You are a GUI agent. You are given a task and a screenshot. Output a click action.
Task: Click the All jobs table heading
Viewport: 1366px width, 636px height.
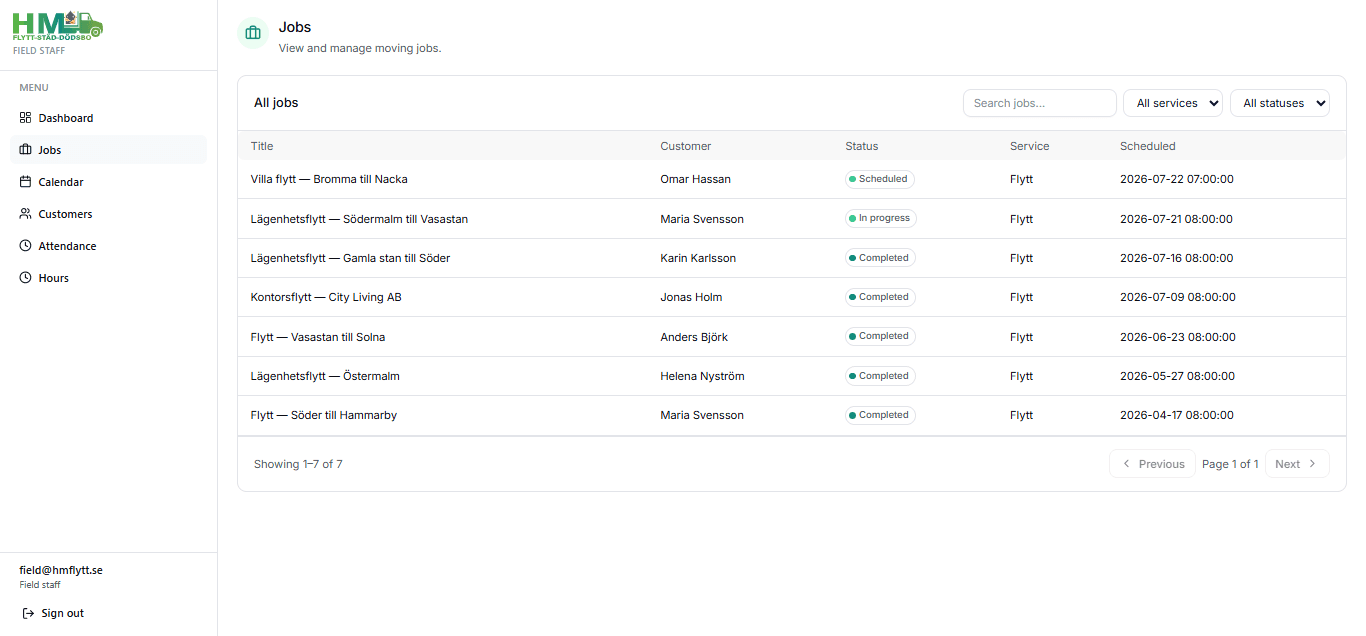click(x=276, y=103)
